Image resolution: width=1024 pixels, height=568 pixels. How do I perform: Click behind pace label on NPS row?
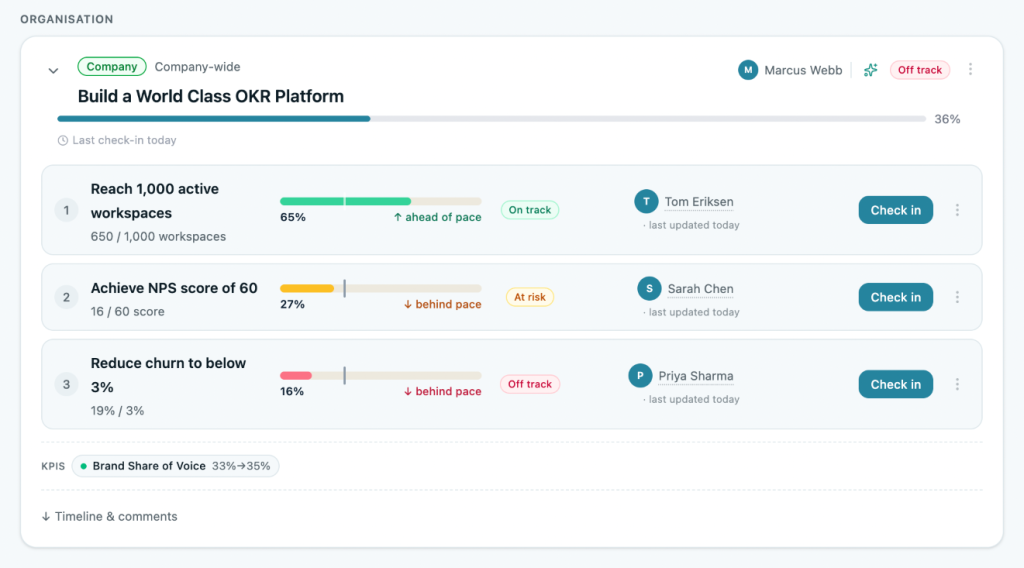[442, 304]
